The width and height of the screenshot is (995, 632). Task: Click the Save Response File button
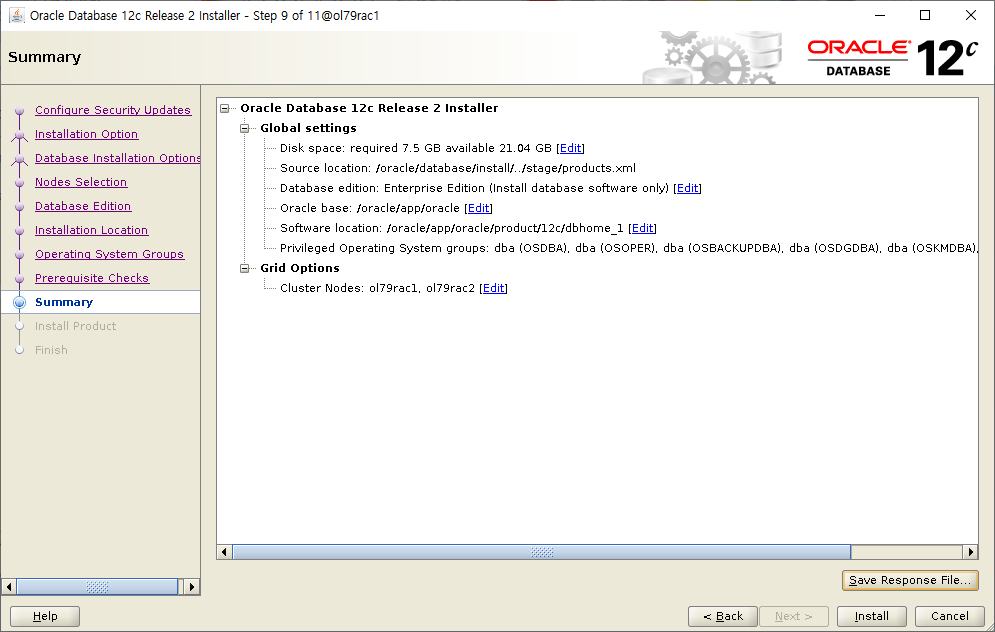tap(910, 580)
